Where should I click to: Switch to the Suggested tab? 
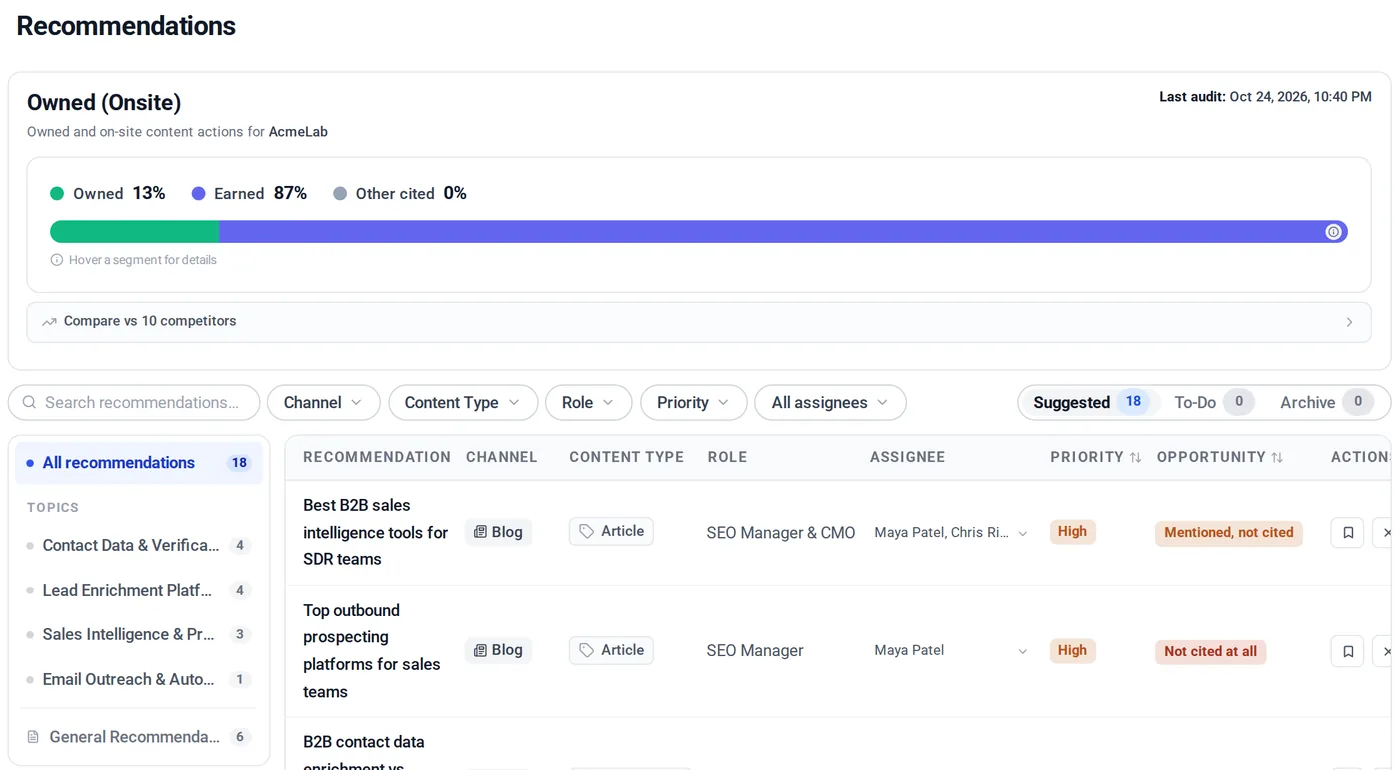click(1088, 402)
